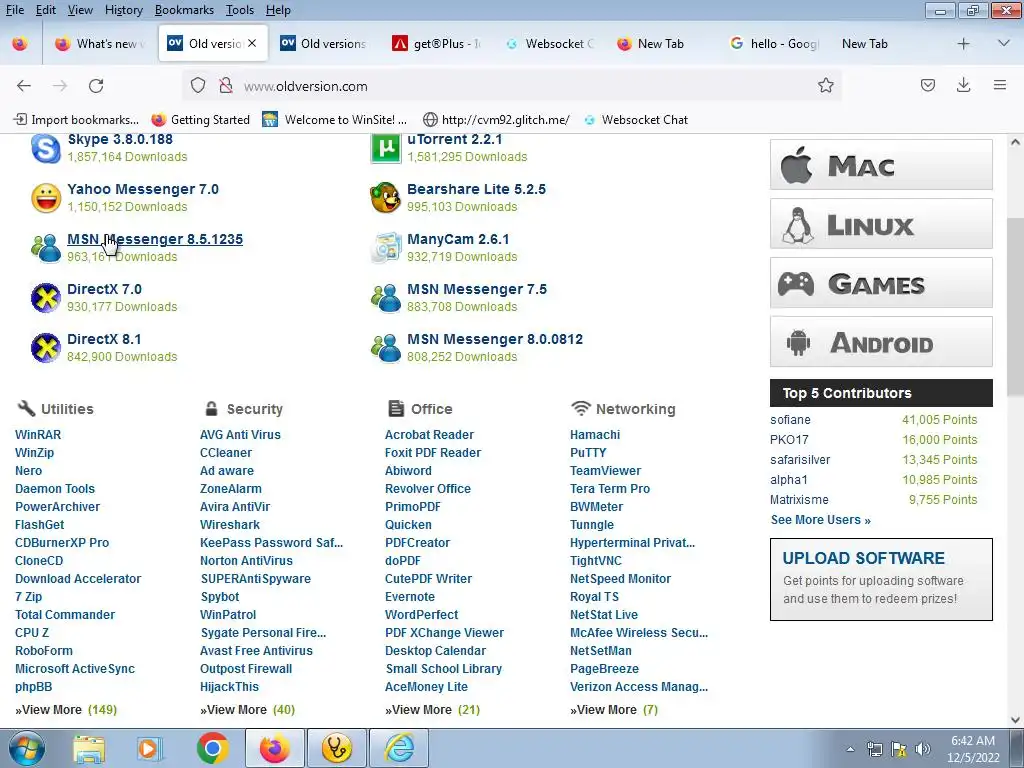Open the Wireshark link
1024x768 pixels.
tap(230, 525)
